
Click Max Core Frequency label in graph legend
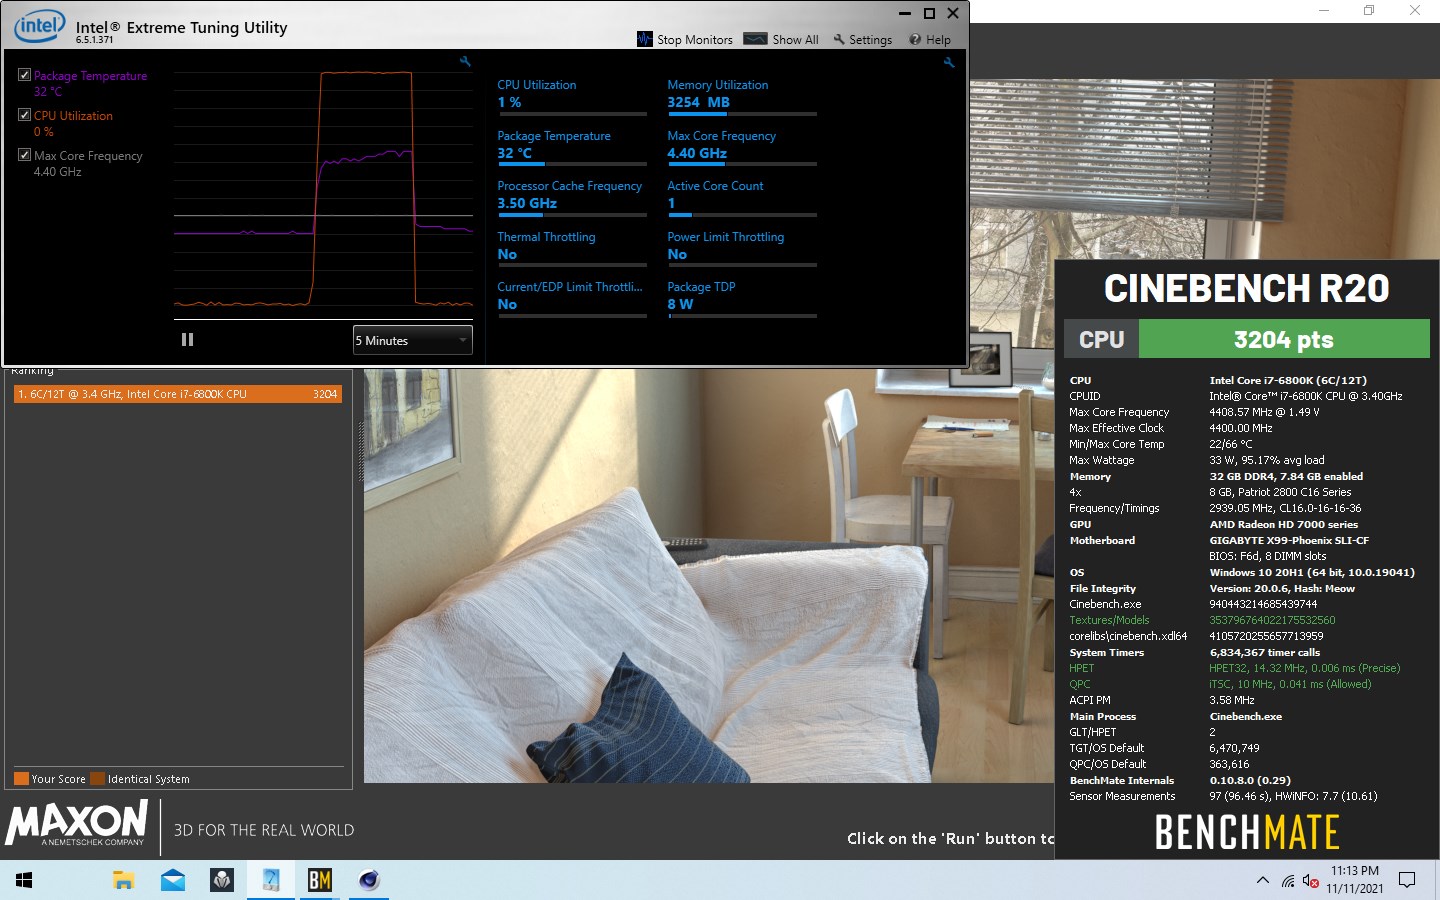(88, 156)
